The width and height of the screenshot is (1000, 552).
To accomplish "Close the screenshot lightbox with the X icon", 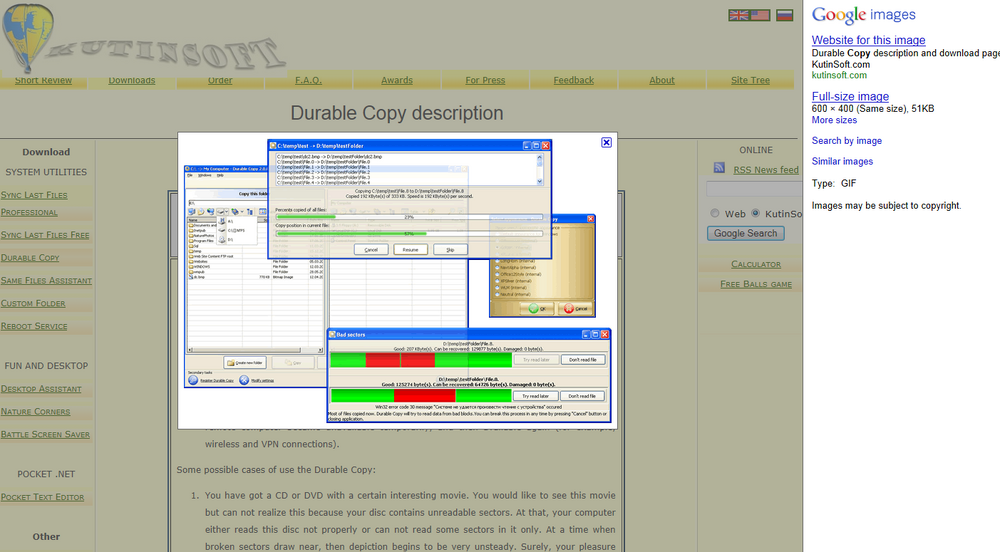I will tap(607, 142).
